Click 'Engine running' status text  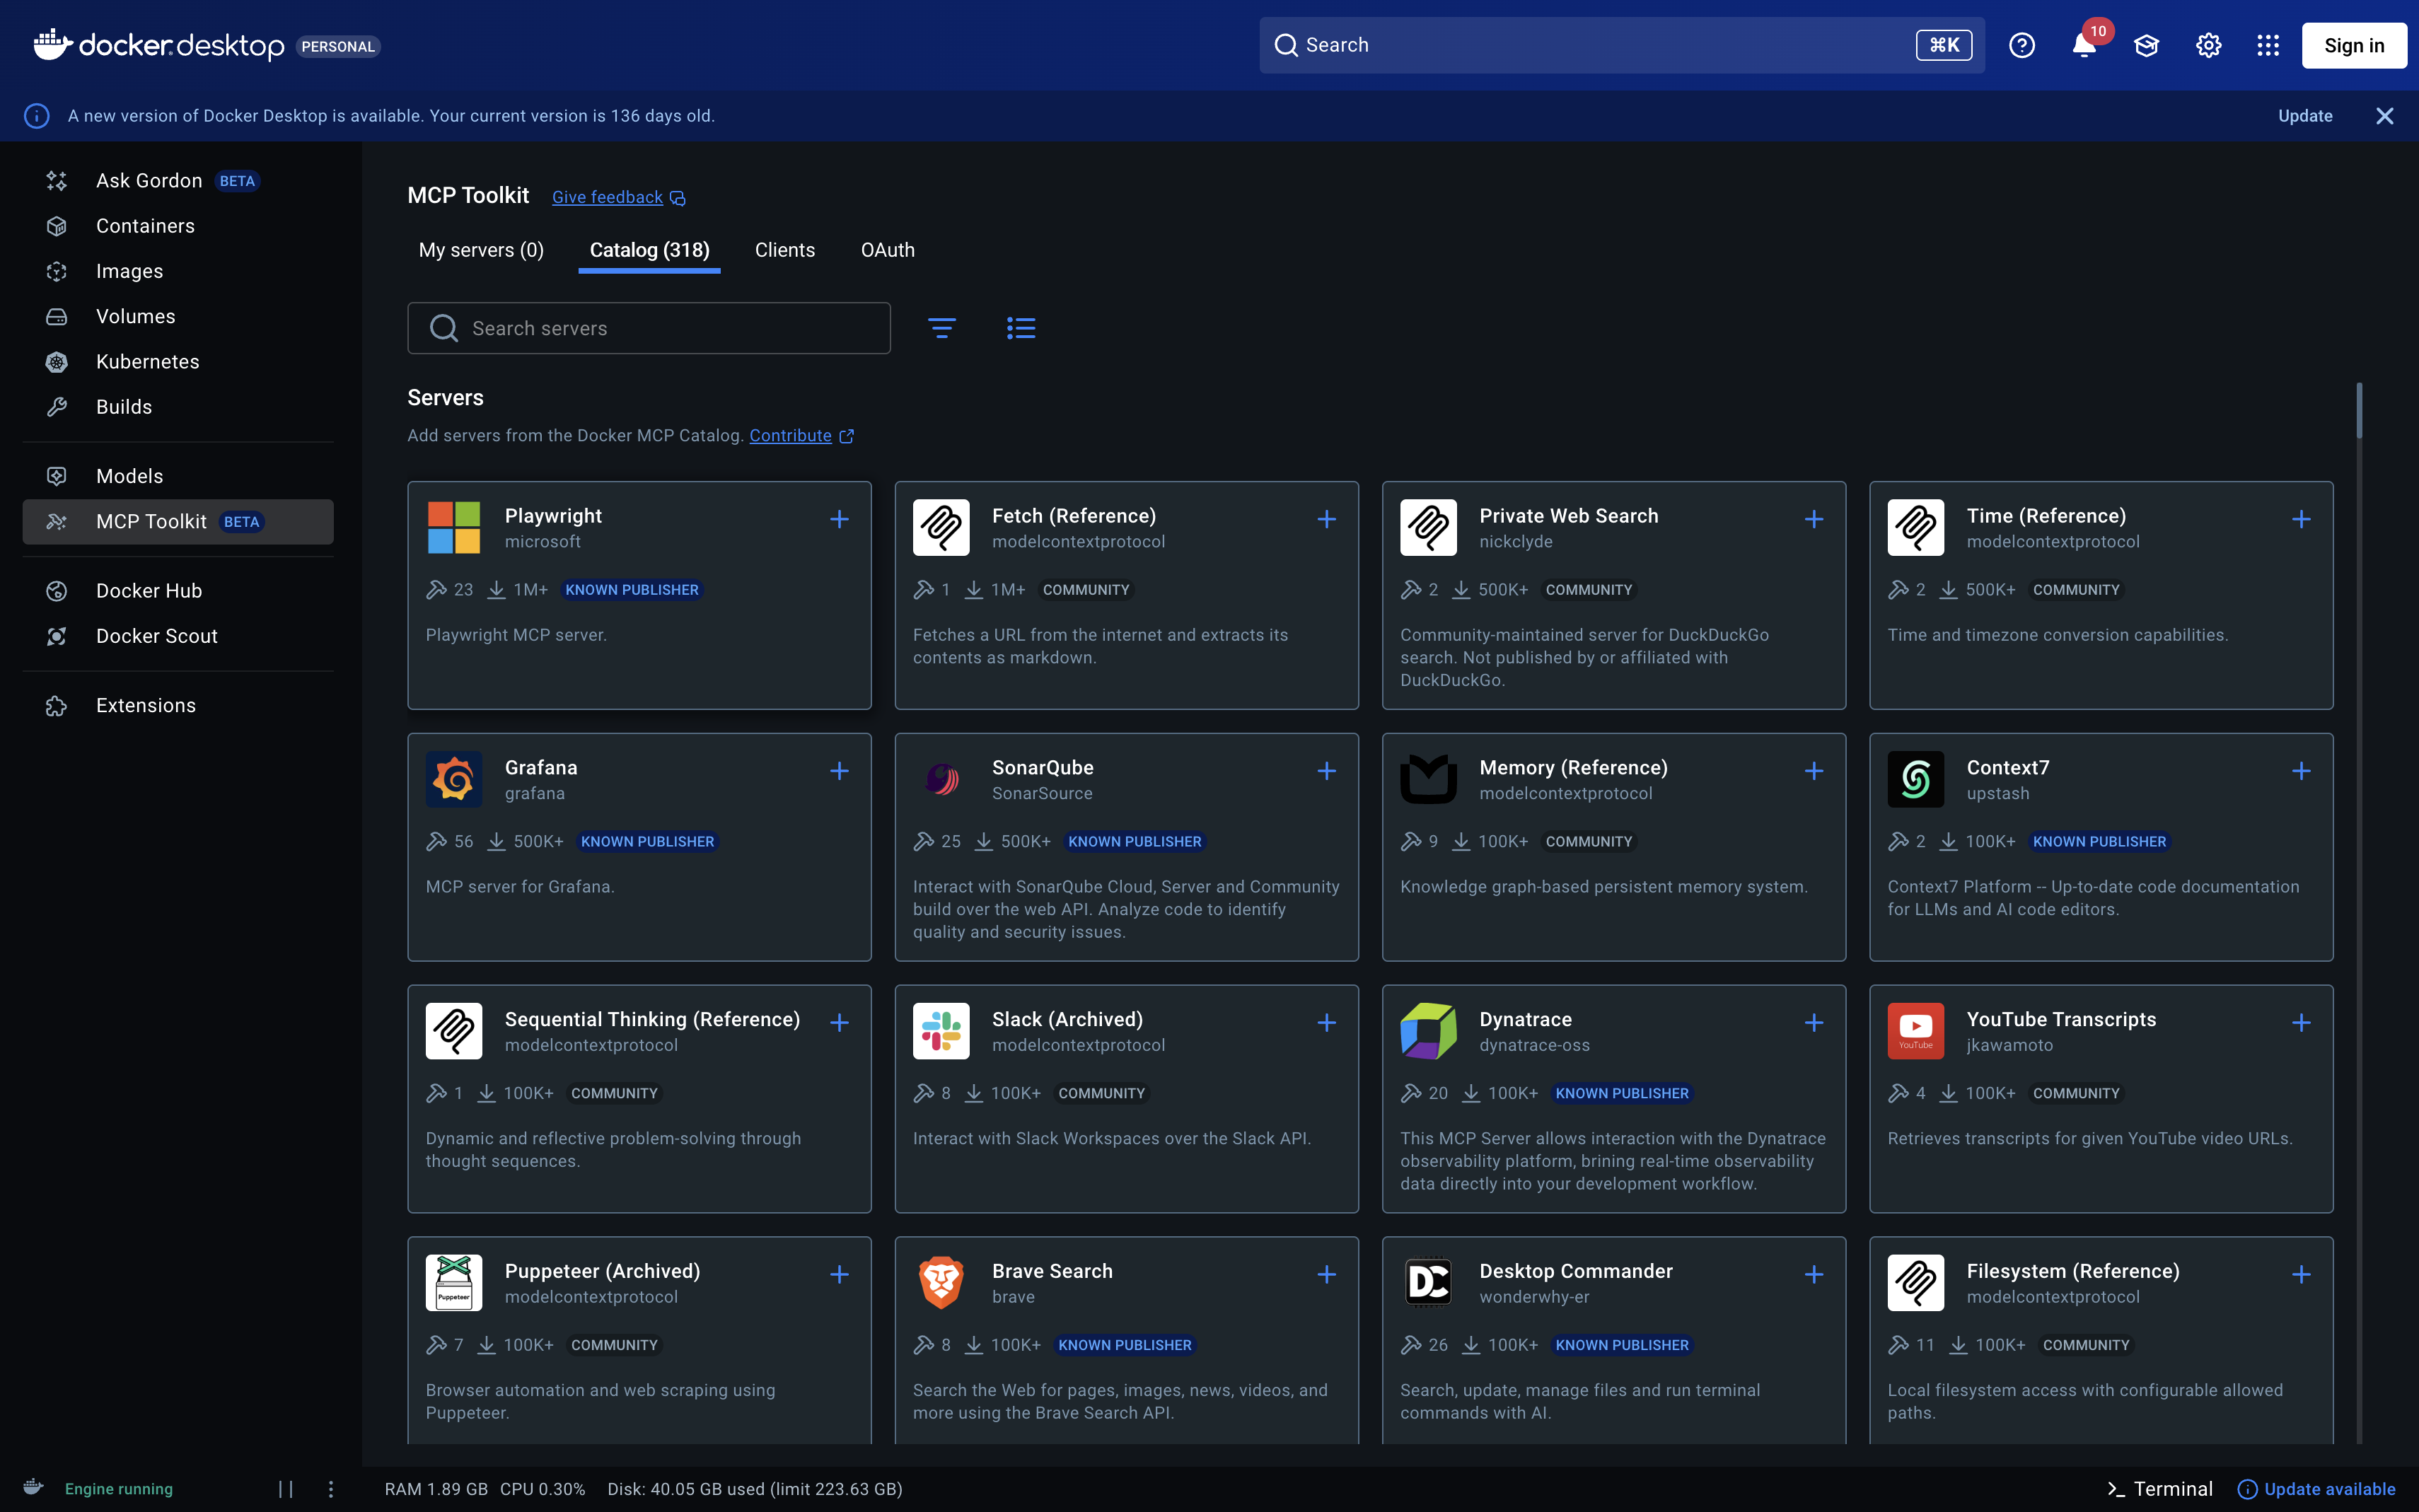[x=119, y=1489]
